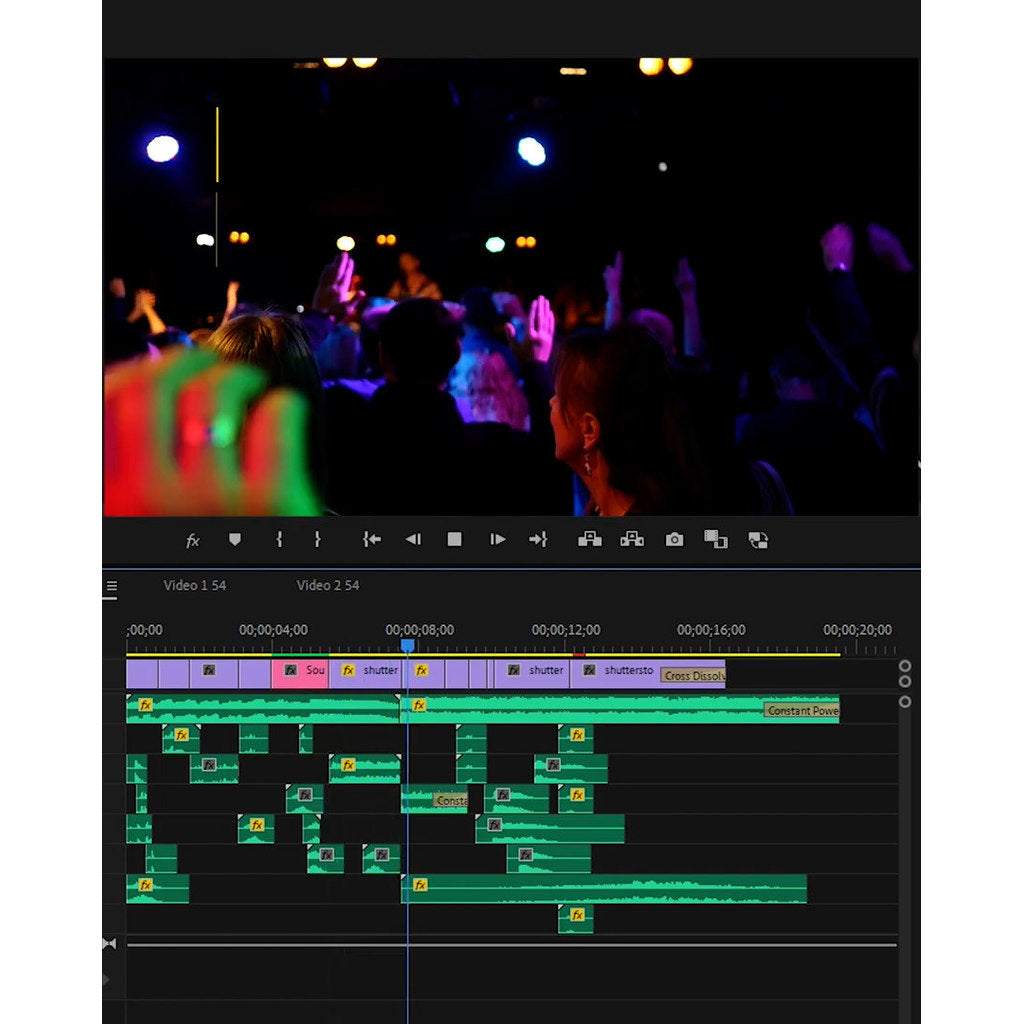Click the blue playhead handle on the ruler
The height and width of the screenshot is (1024, 1024).
(x=408, y=645)
